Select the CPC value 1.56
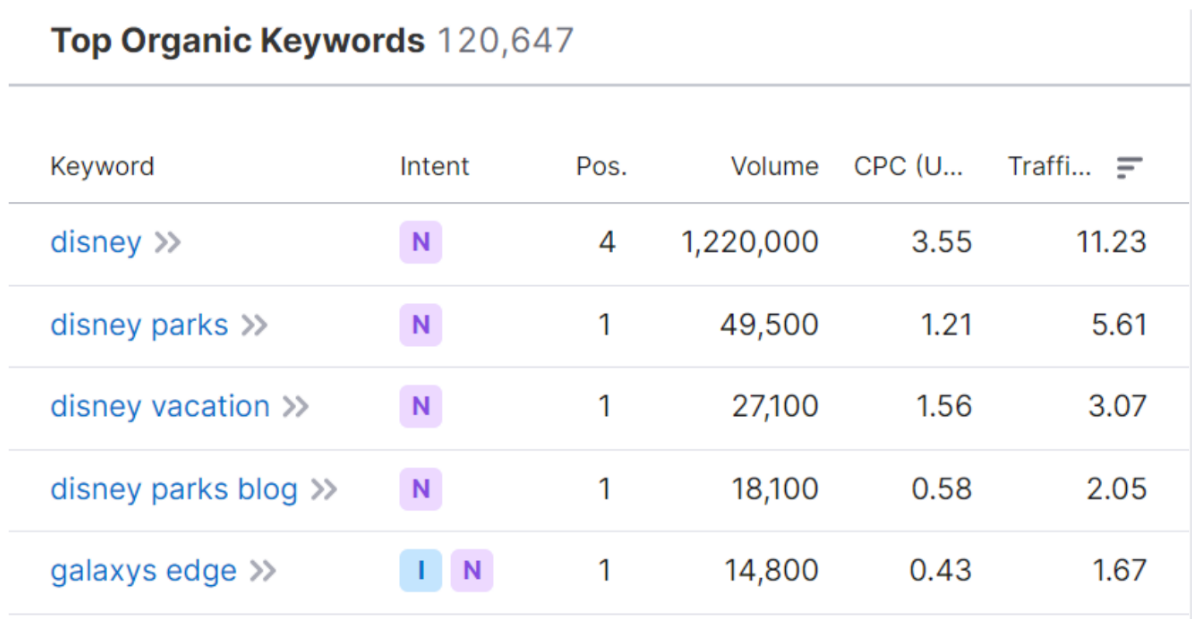The image size is (1192, 619). click(944, 407)
